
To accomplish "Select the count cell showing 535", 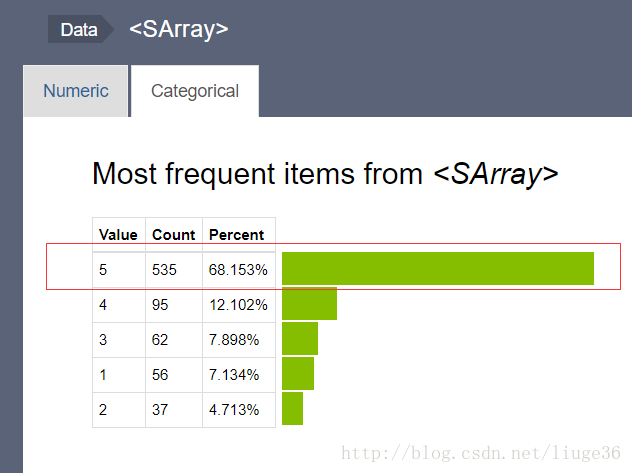I will (x=174, y=270).
